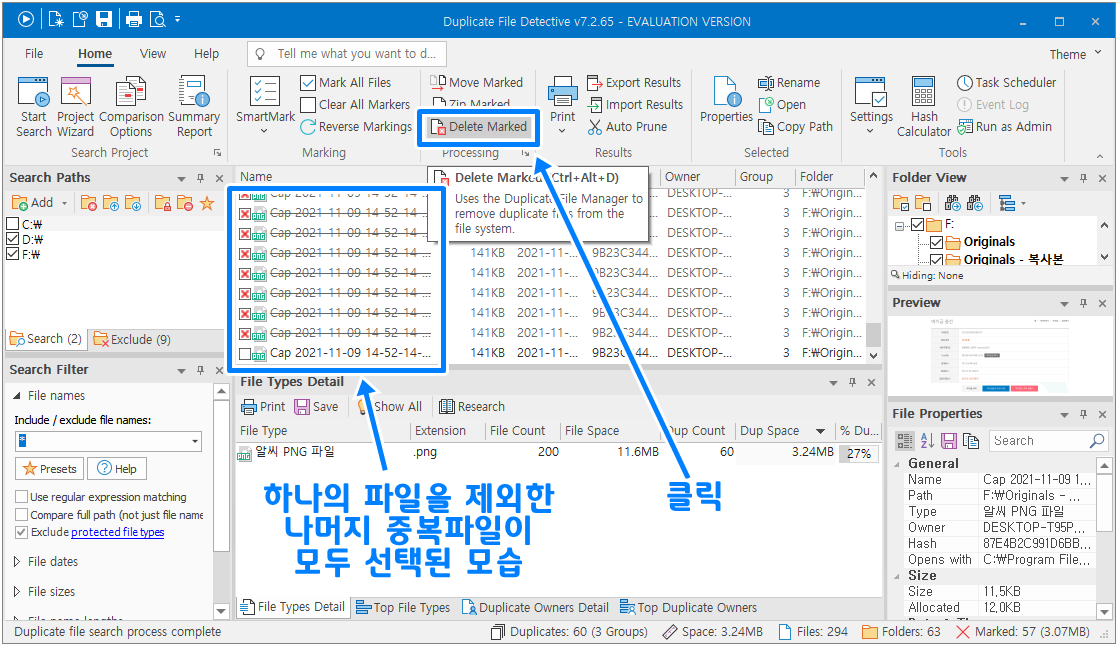Open the Summary Report
Screen dimensions: 1118x647
(194, 106)
